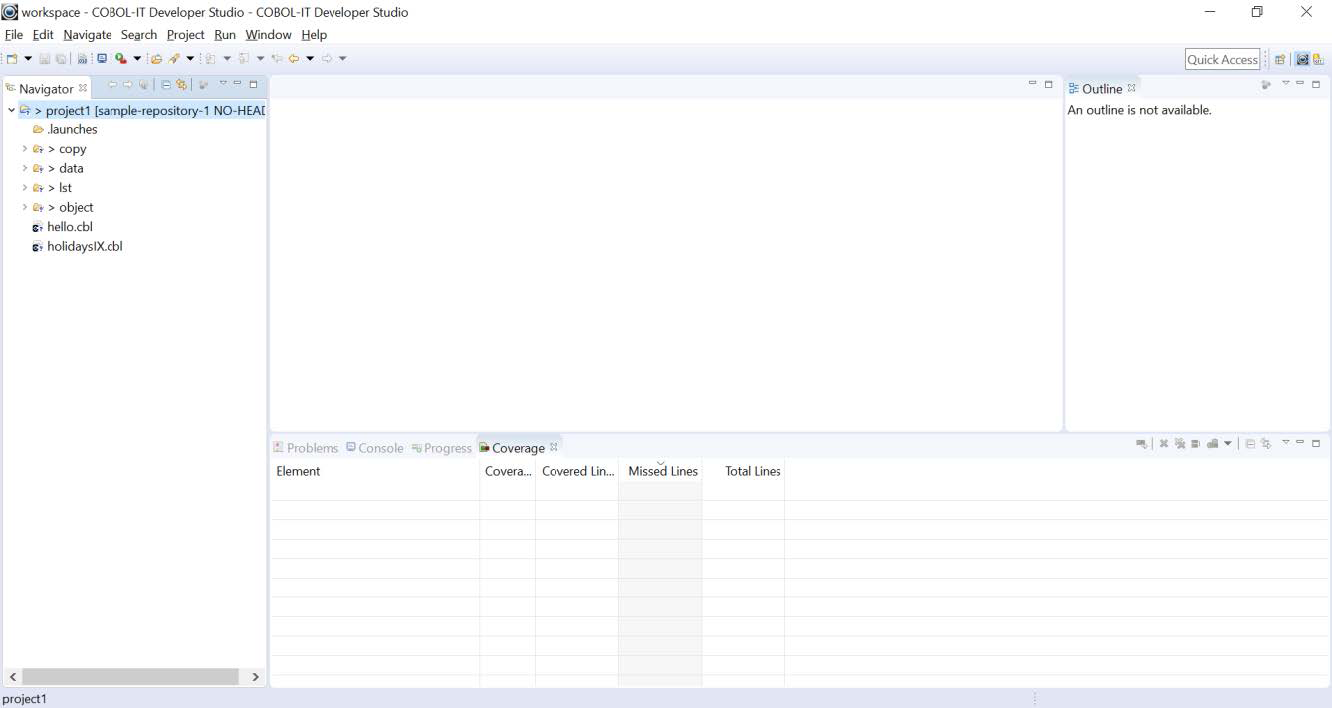This screenshot has height=708, width=1332.
Task: Switch to the Console tab
Action: pos(374,448)
